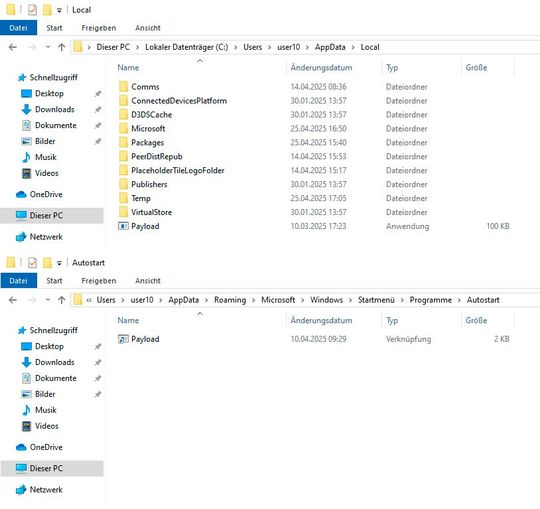Expand chevron after Startmenü in Autostart address bar
540x509 pixels.
[x=402, y=300]
